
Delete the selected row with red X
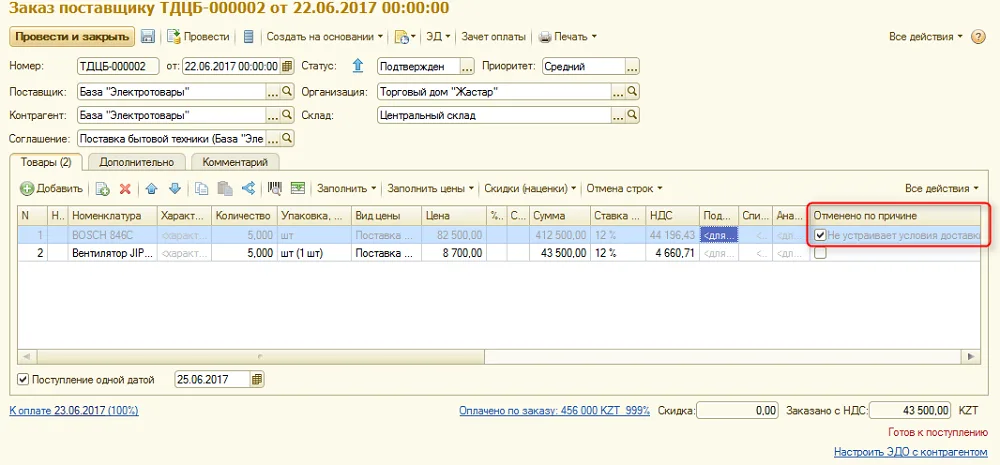[x=125, y=188]
